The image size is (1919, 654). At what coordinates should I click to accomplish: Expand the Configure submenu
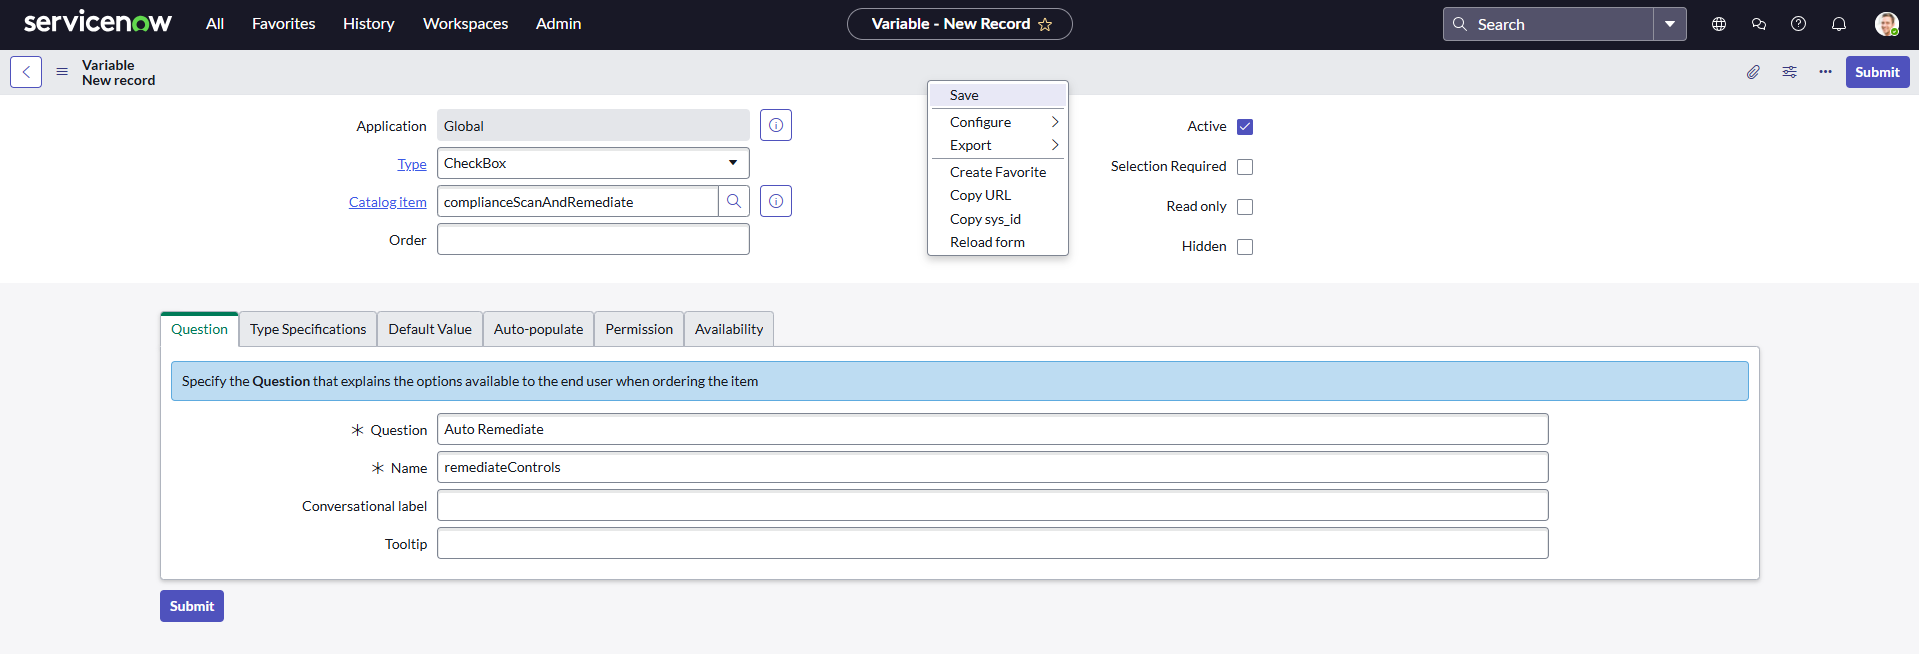coord(998,122)
